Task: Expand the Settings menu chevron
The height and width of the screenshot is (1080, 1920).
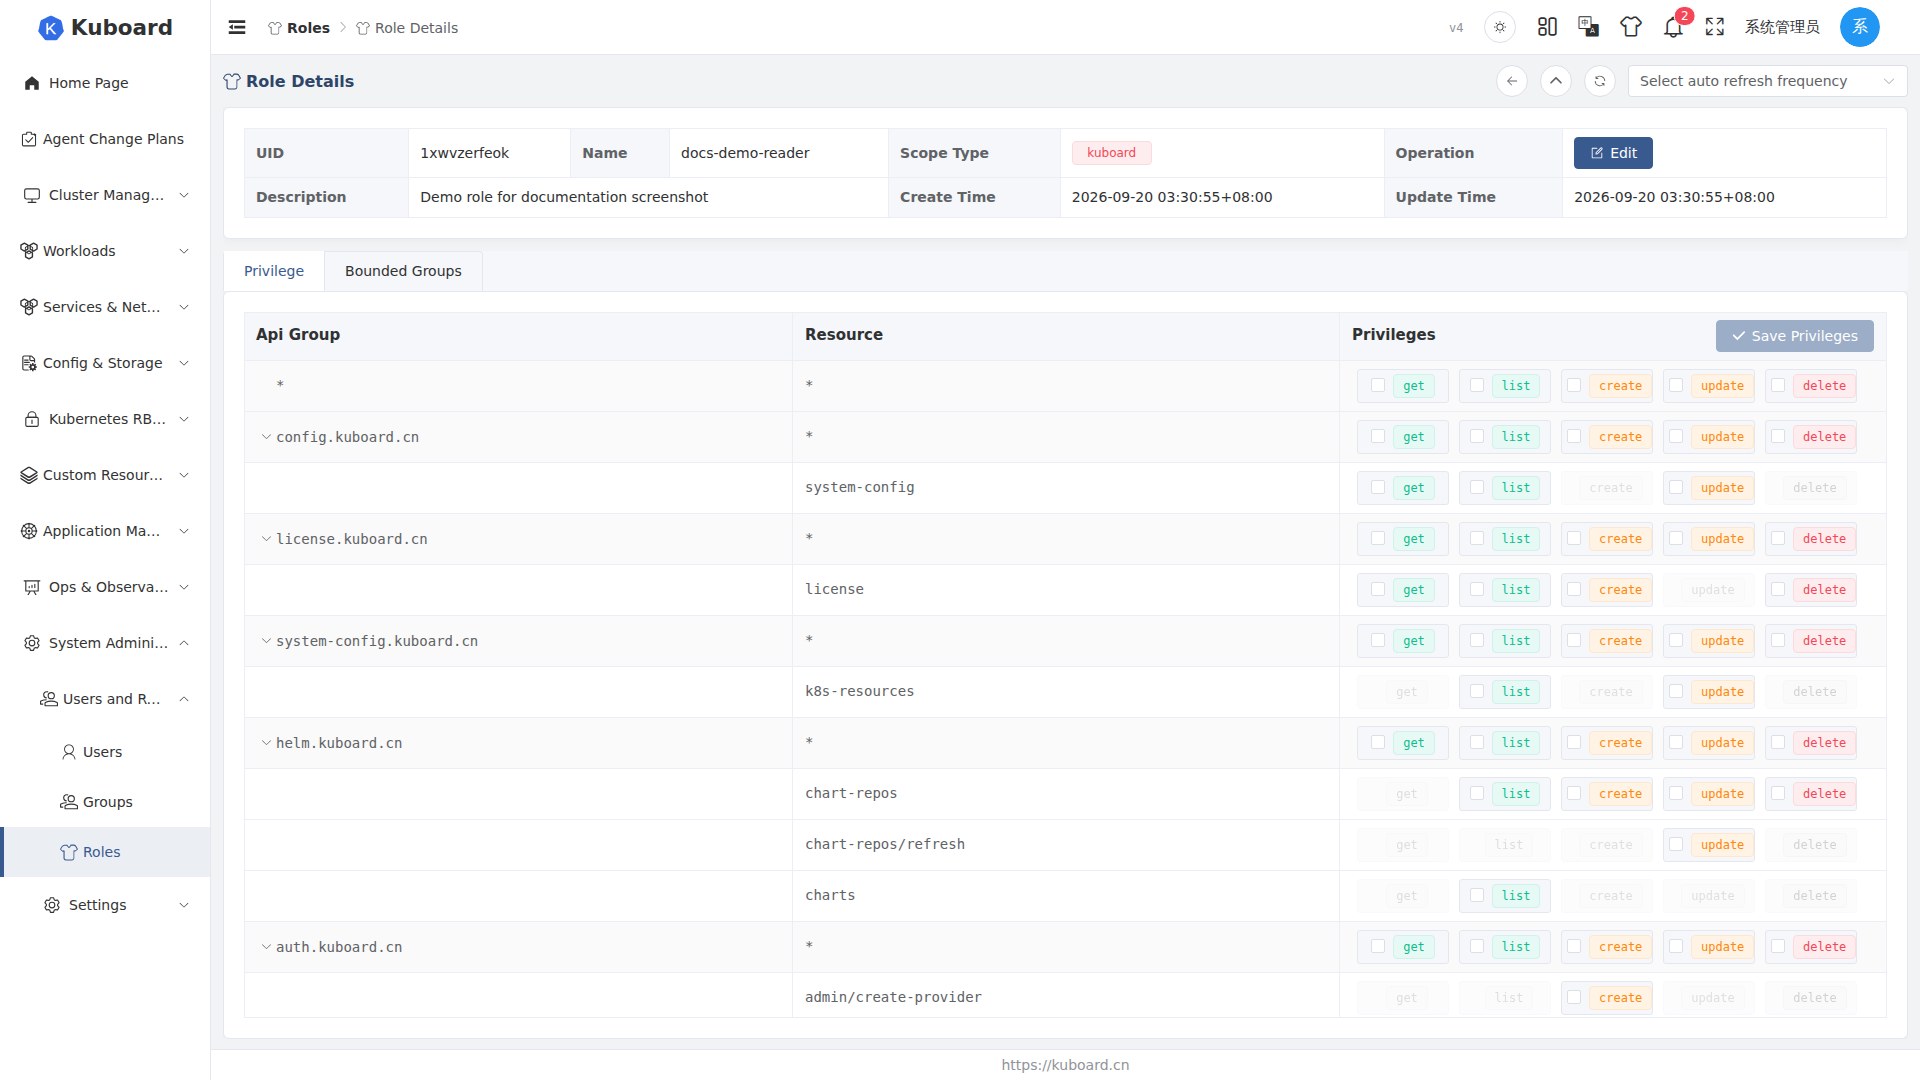Action: (x=184, y=905)
